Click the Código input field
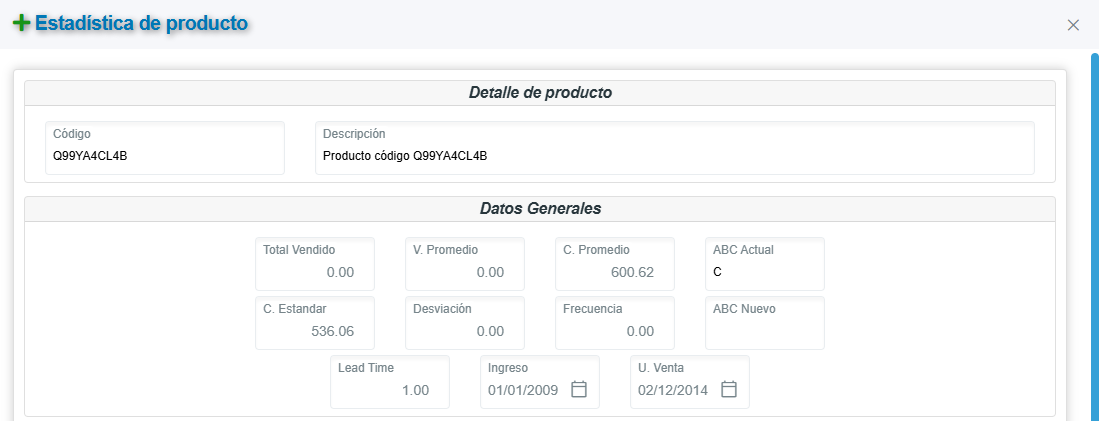This screenshot has height=421, width=1099. coord(165,156)
